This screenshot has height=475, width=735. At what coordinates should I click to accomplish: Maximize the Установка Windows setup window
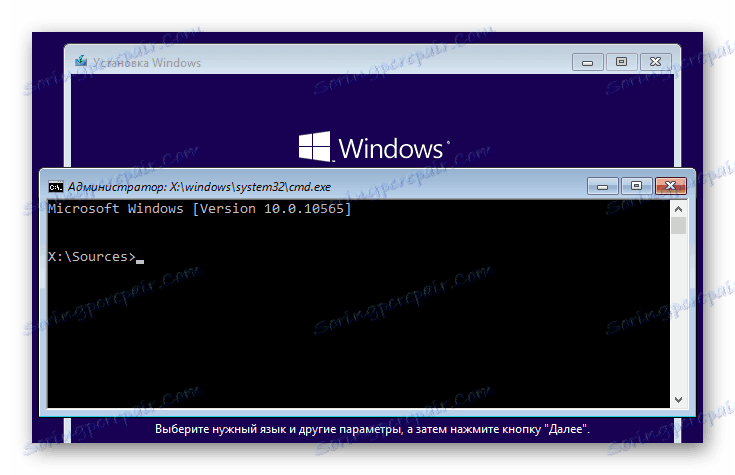(621, 62)
